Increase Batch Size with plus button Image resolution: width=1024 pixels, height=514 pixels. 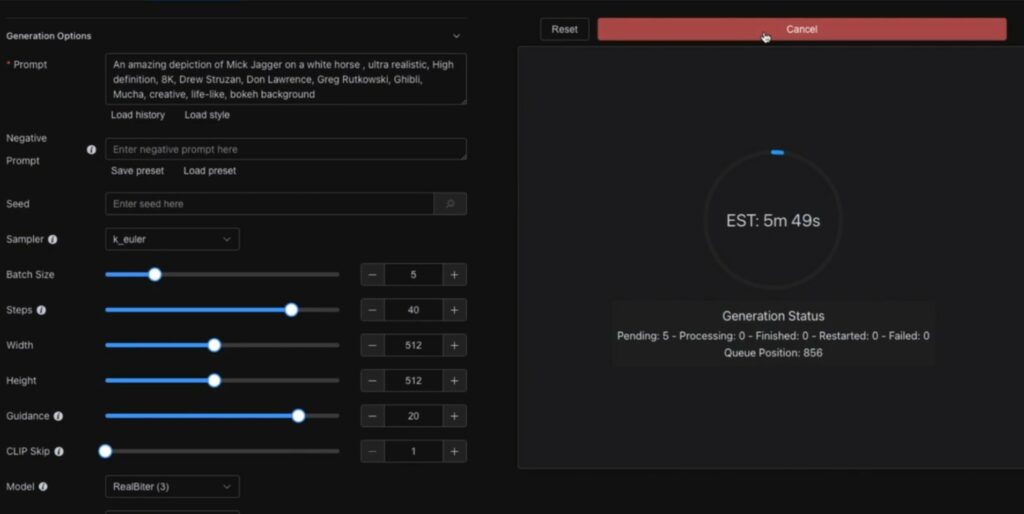(x=454, y=275)
